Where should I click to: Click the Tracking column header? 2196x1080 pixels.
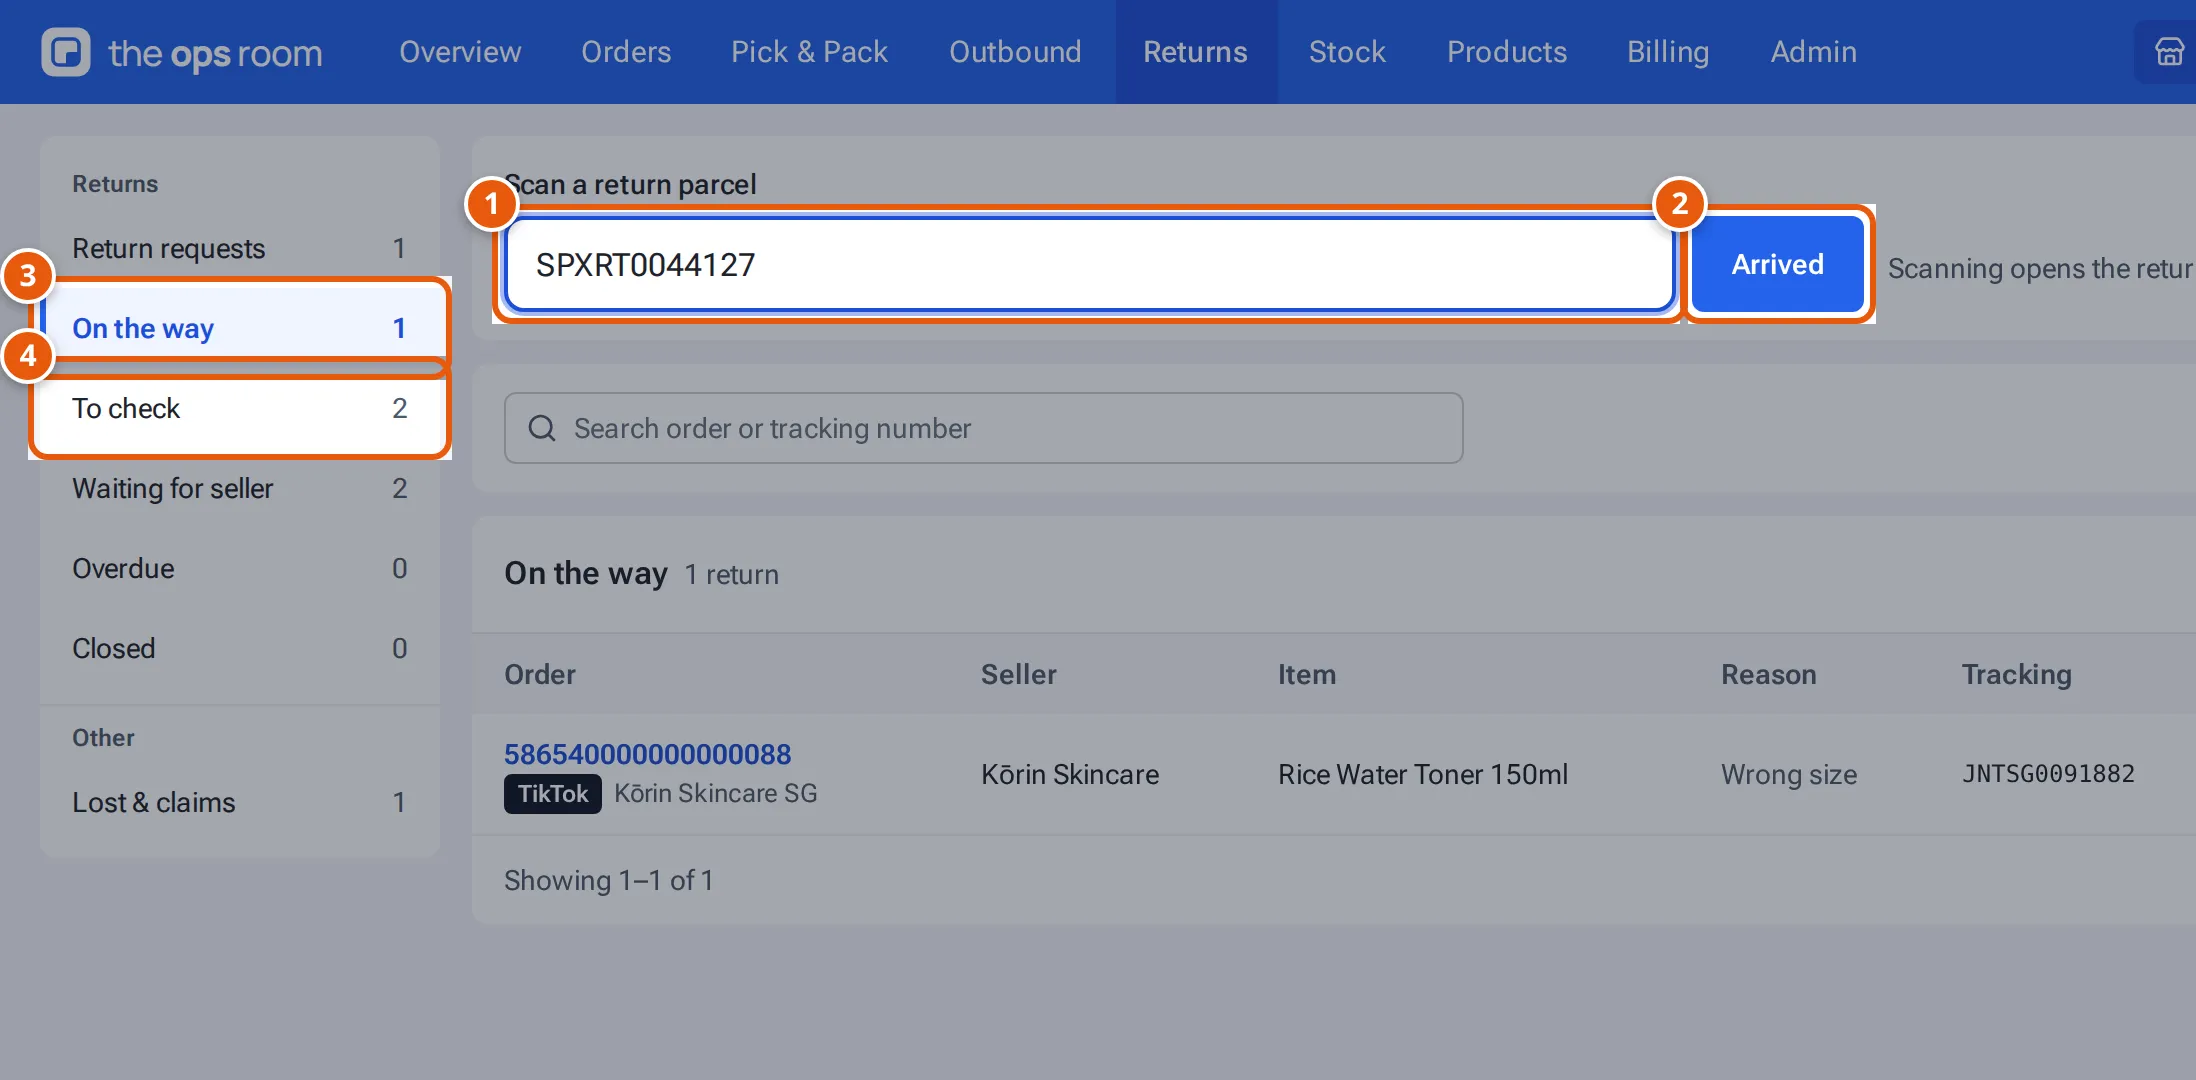[2016, 674]
